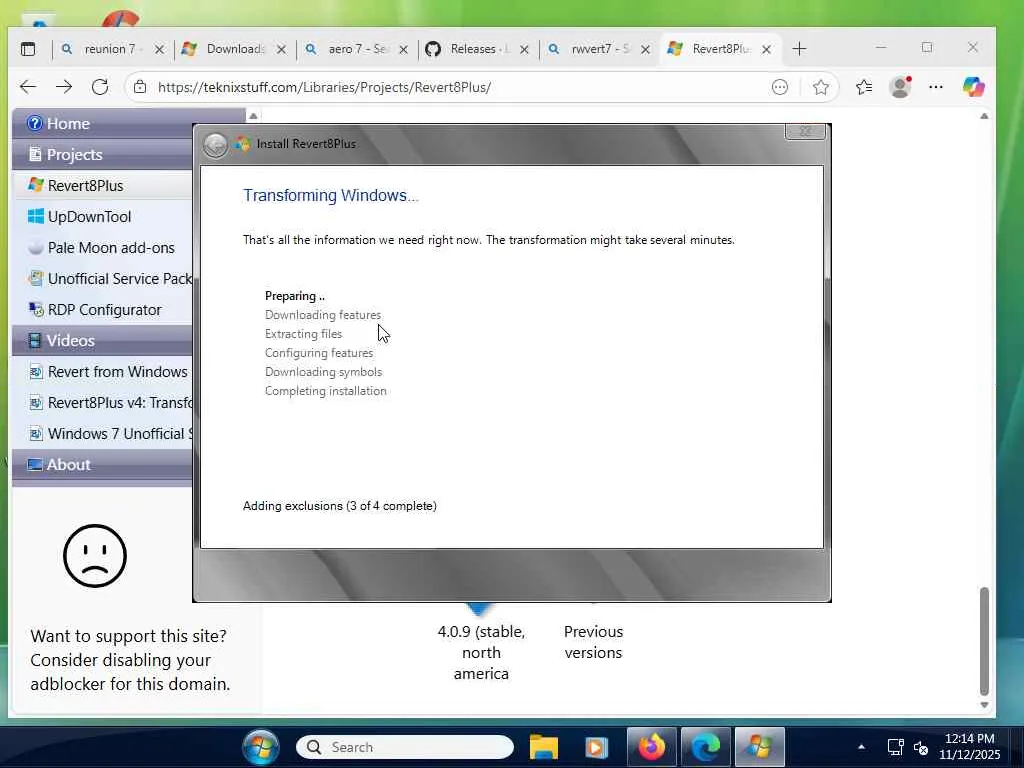1024x768 pixels.
Task: Open the Videos sidebar section
Action: point(103,341)
